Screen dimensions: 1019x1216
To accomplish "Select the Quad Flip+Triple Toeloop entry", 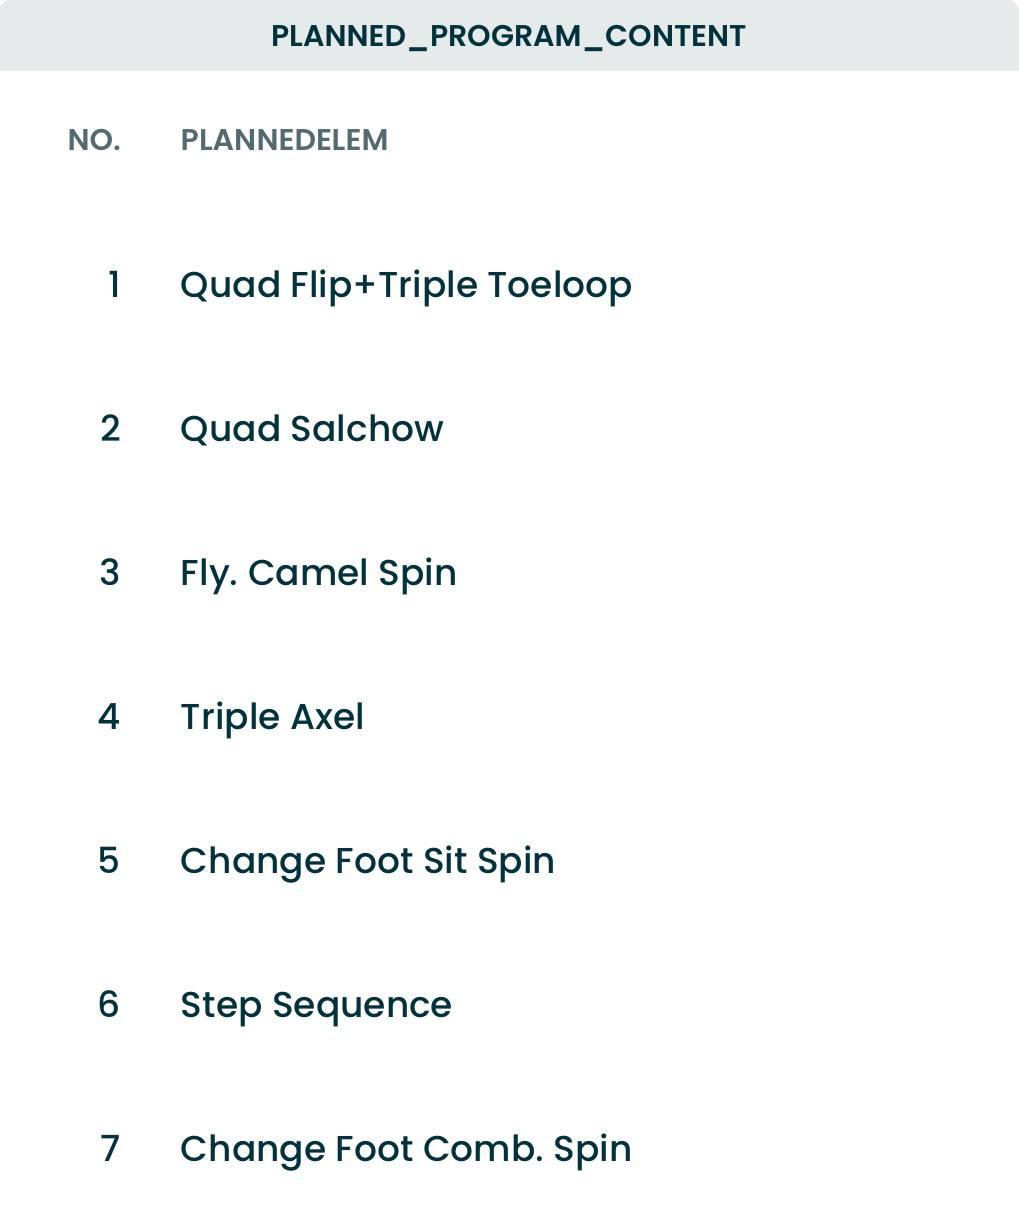I will [x=405, y=285].
